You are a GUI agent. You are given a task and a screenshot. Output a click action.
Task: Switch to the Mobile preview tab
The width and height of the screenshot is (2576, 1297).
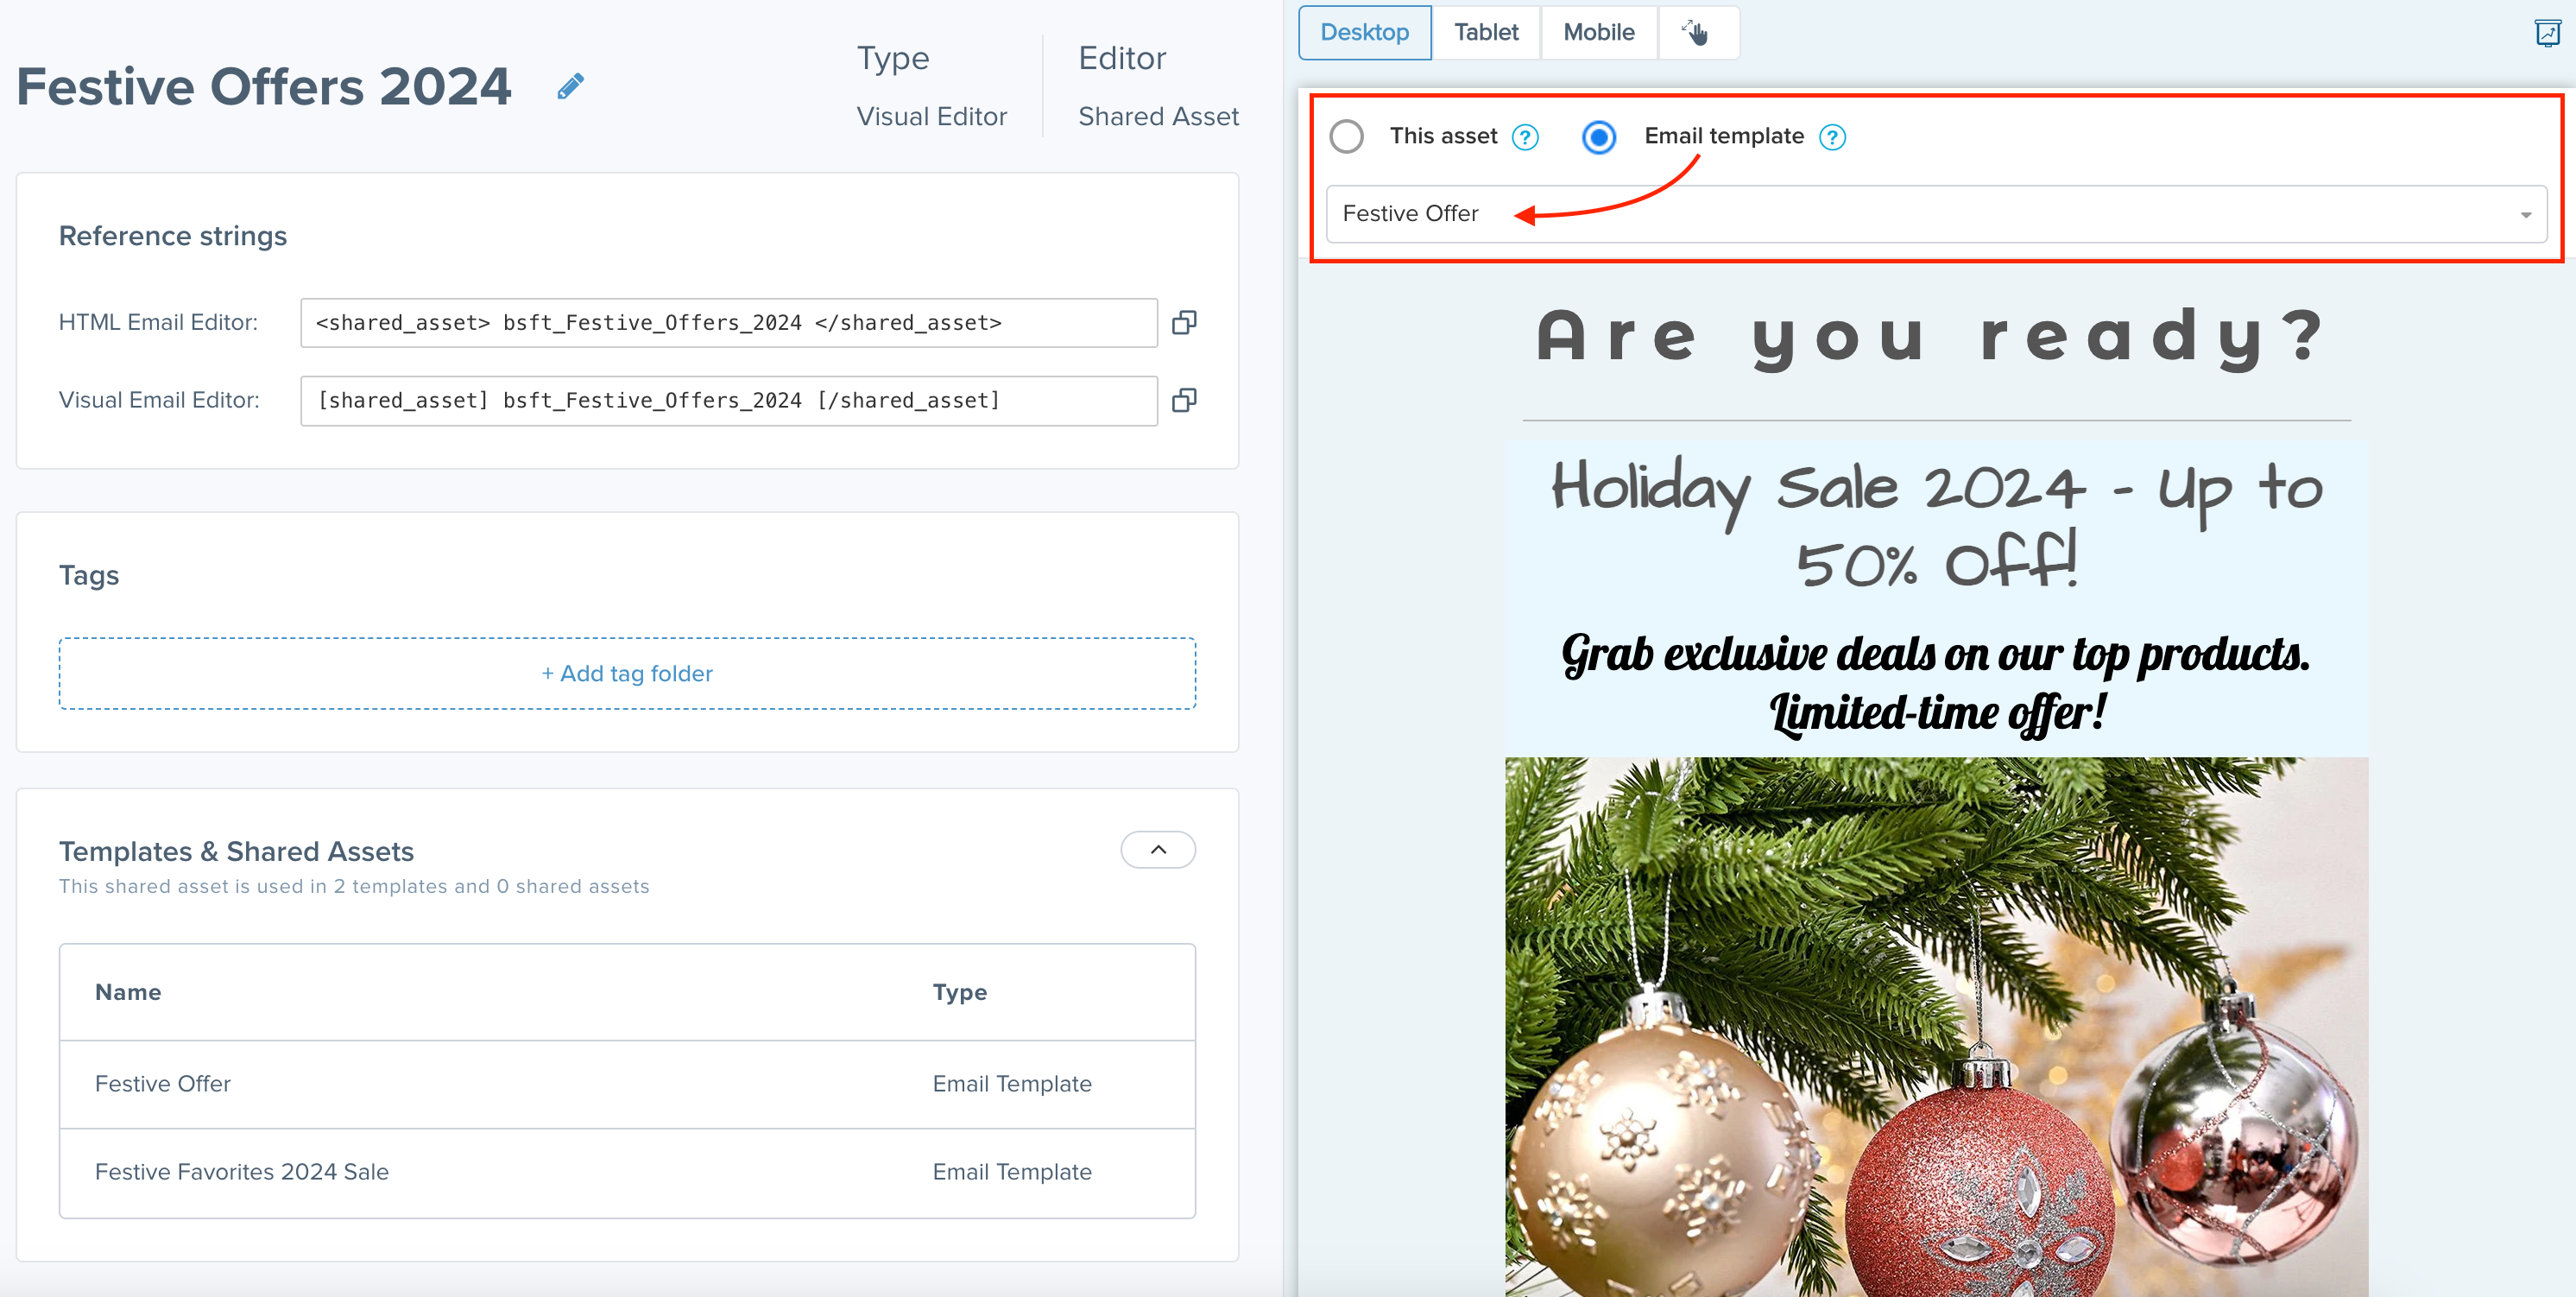click(1598, 33)
